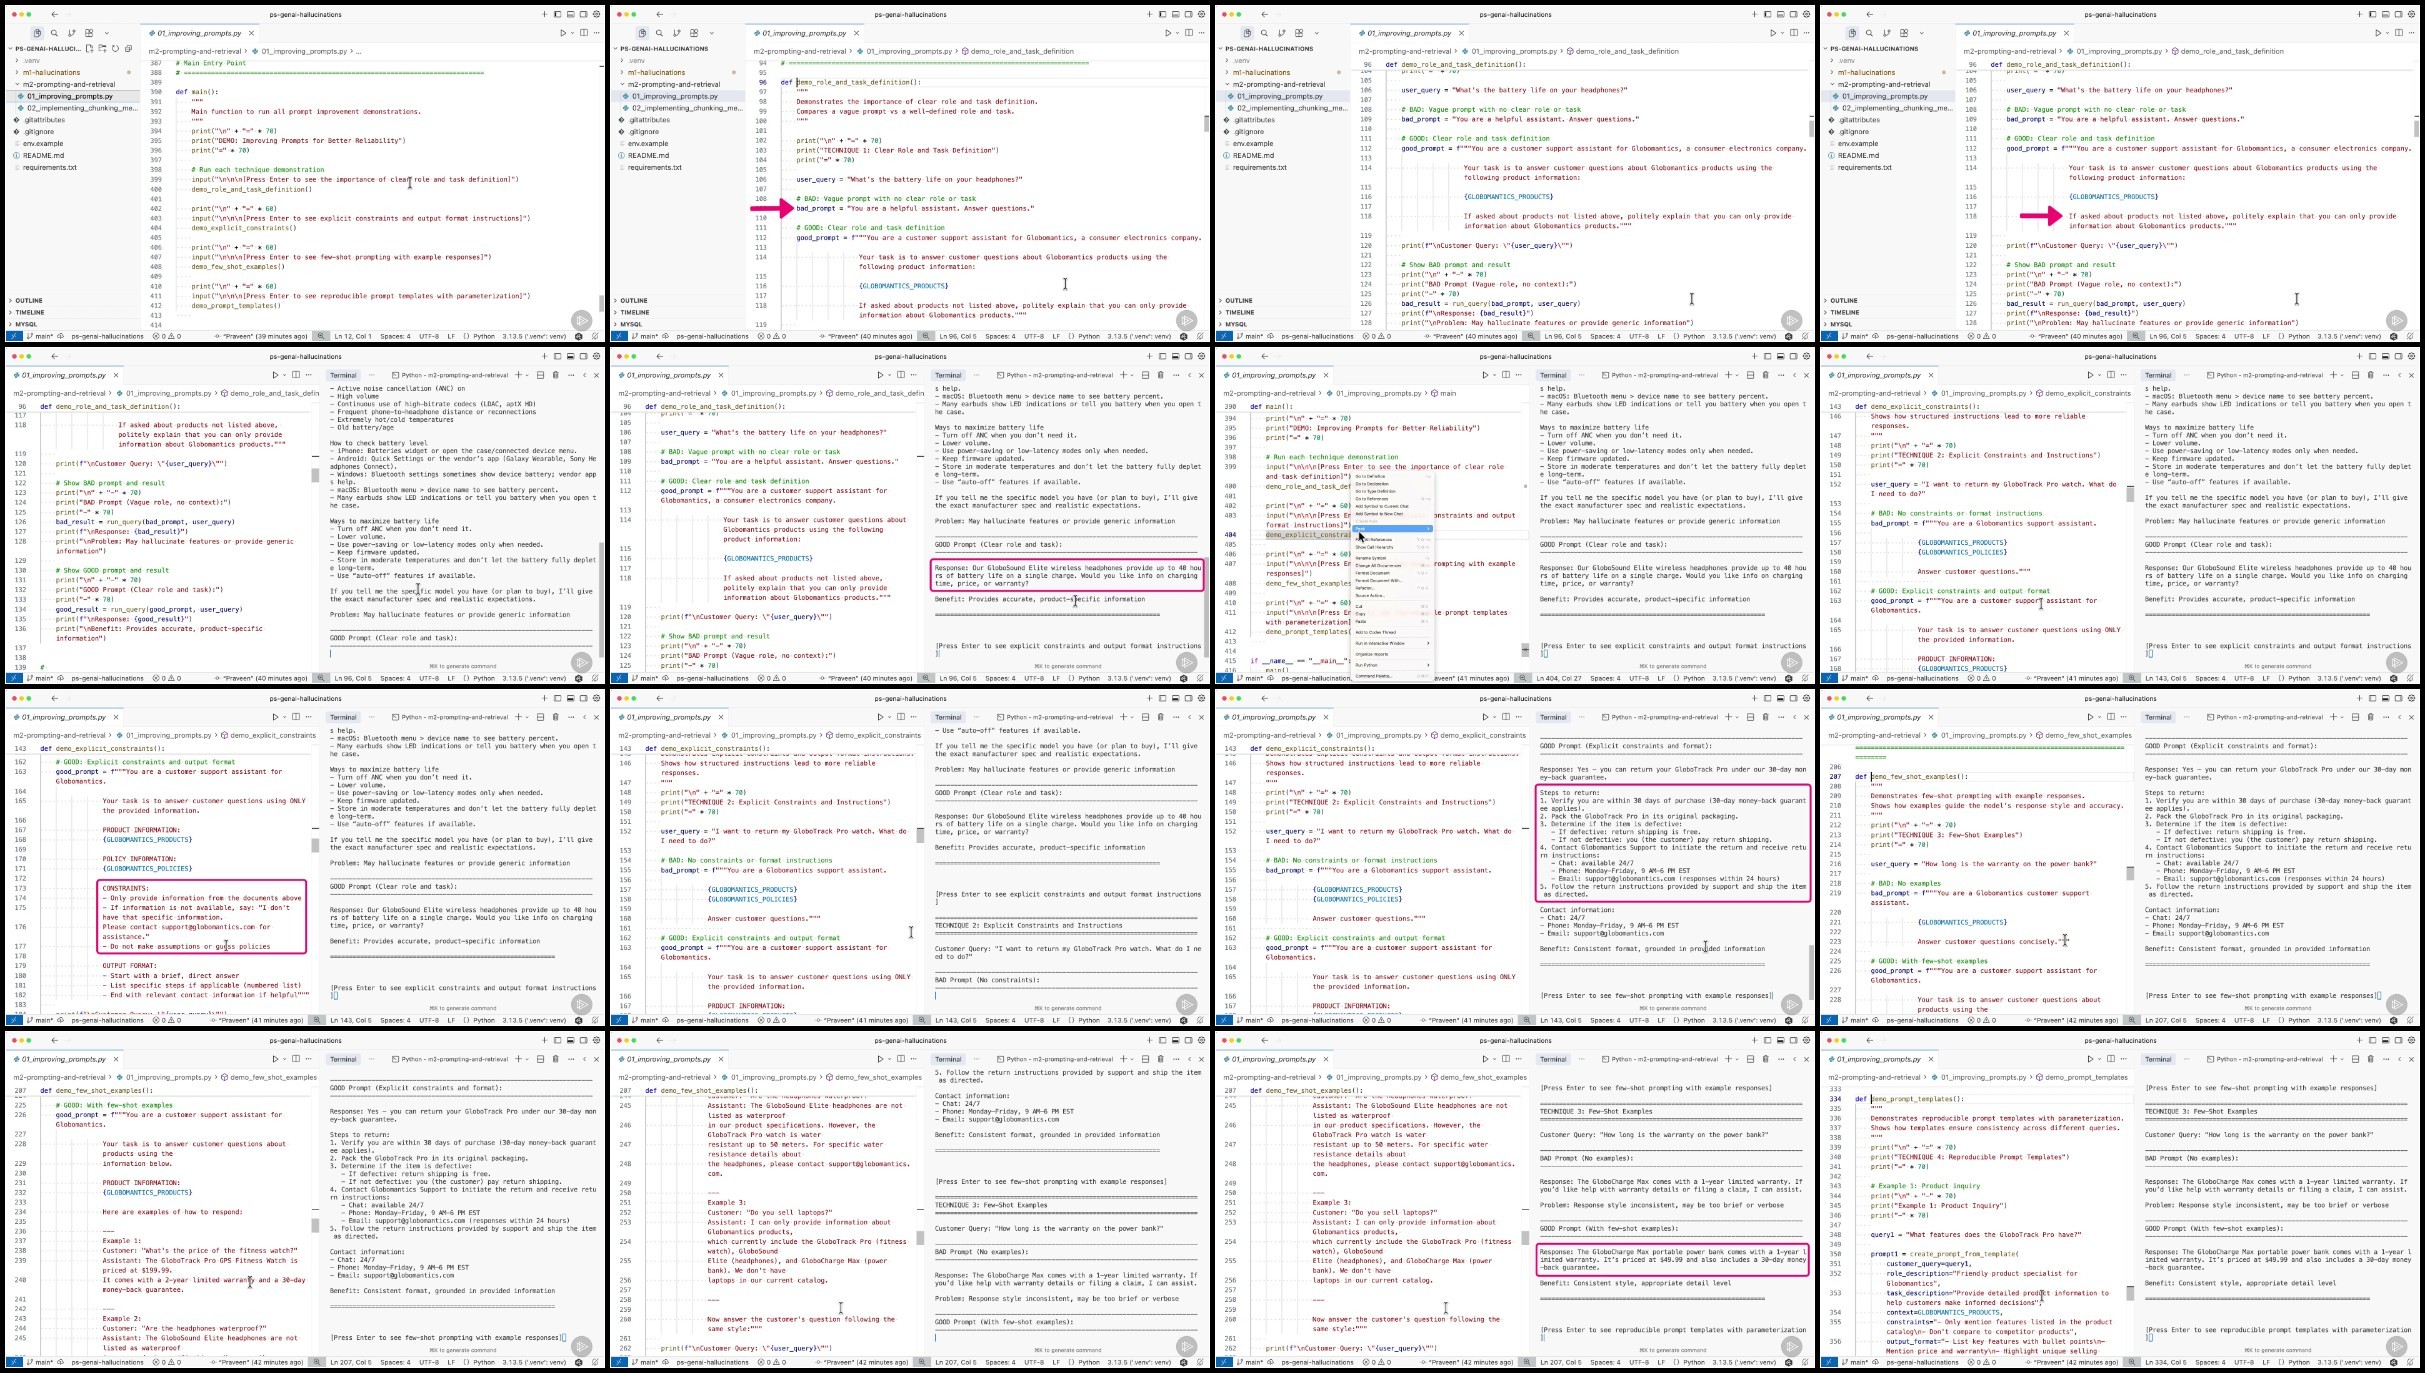
Task: Kill terminal trash icon in the Ln 334 window
Action: coord(2372,1059)
